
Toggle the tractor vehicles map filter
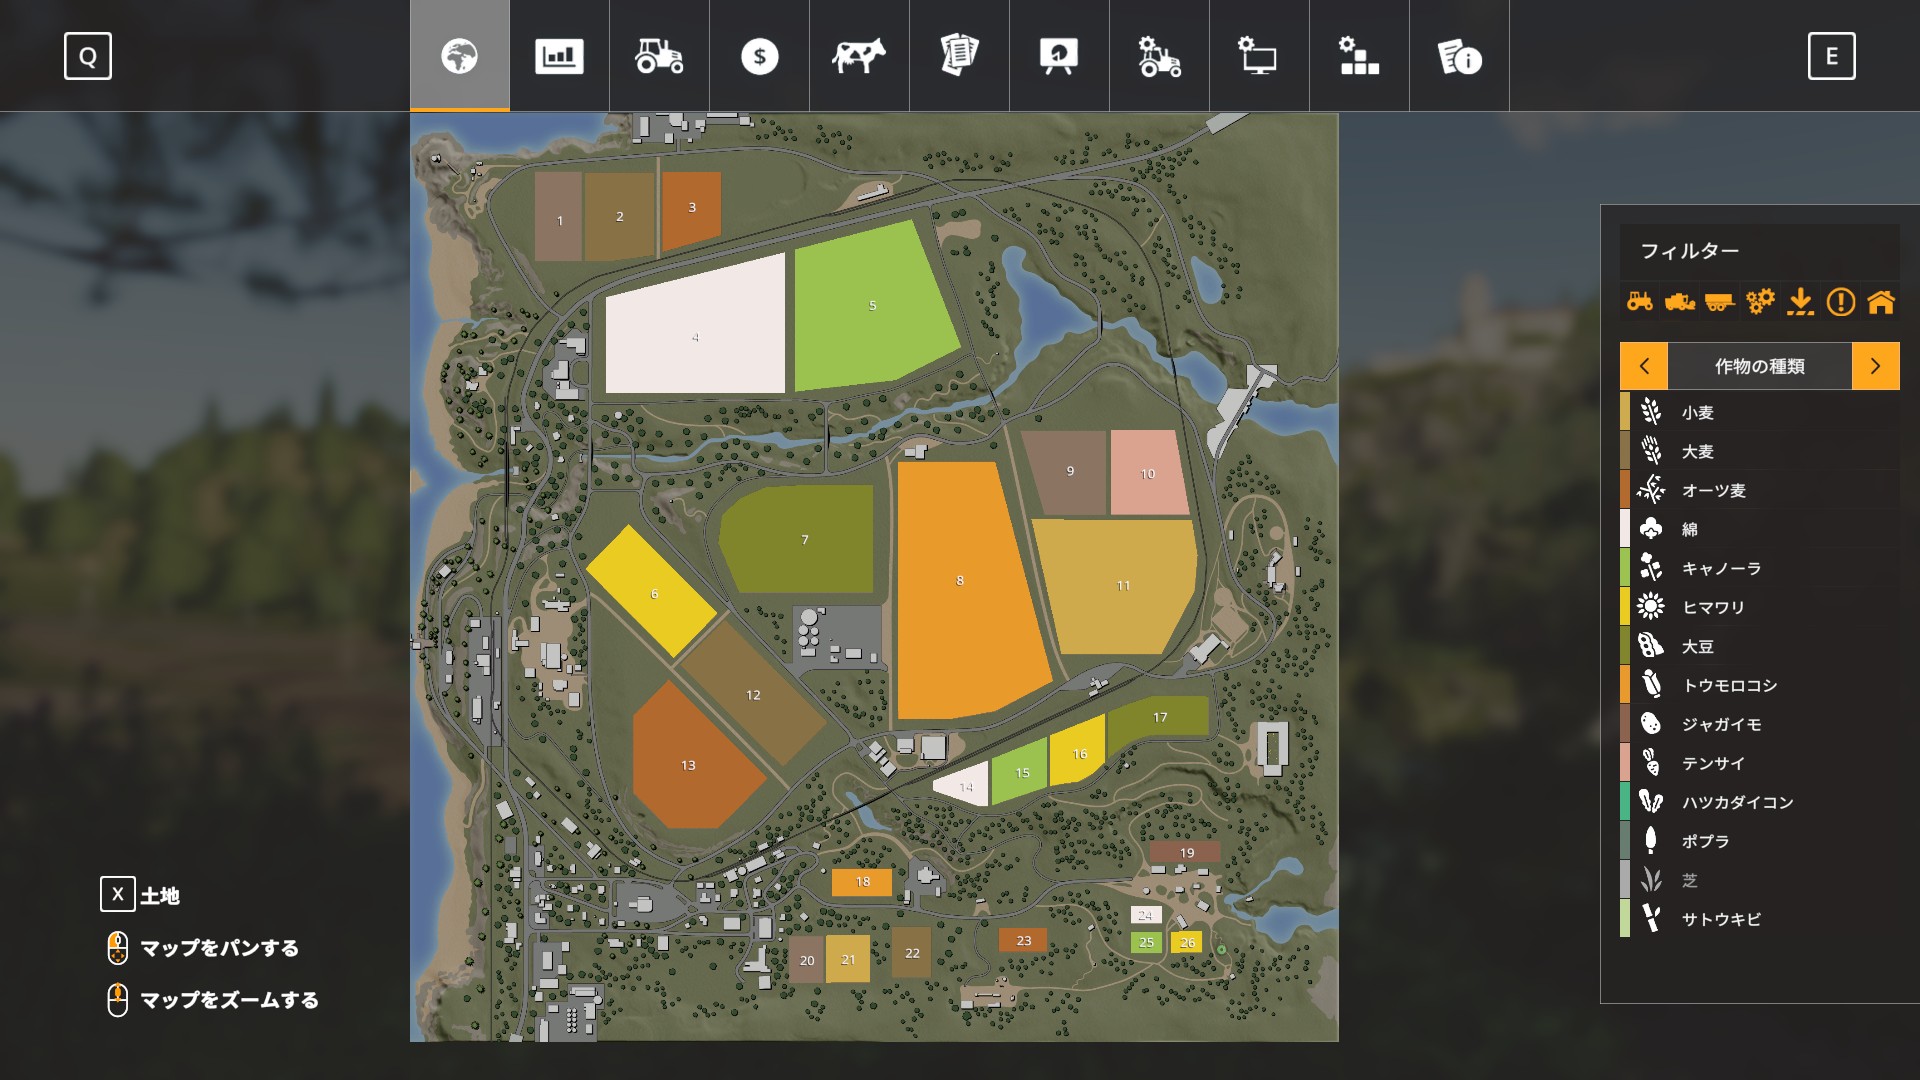tap(1639, 301)
